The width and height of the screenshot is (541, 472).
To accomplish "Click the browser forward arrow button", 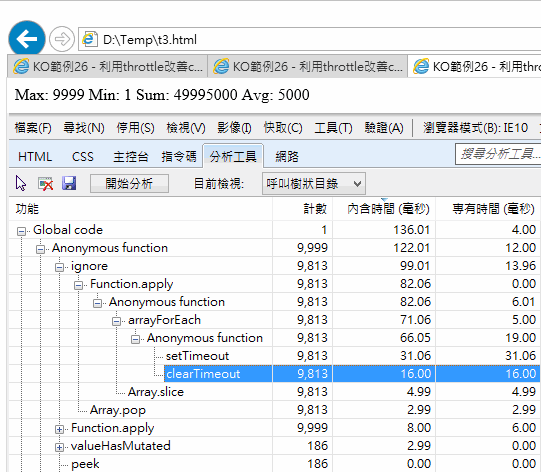I will 62,39.
